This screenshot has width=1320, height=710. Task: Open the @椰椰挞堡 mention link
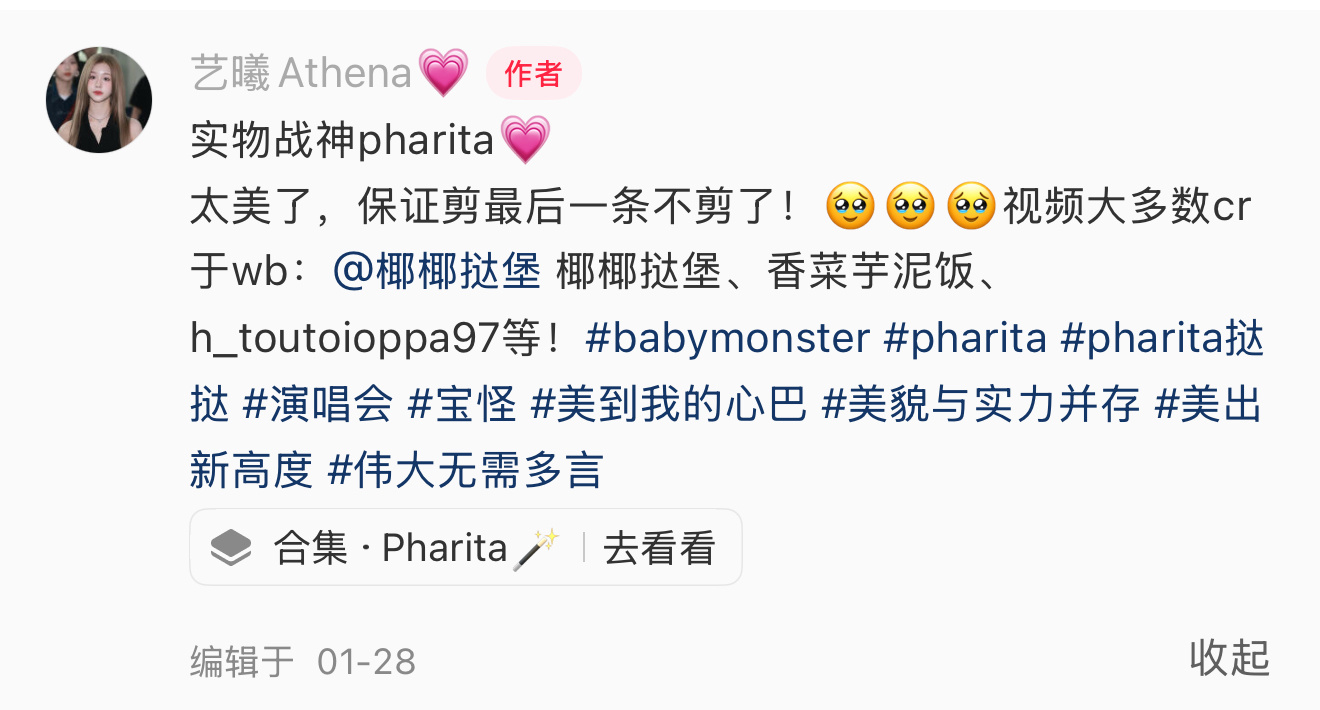pos(436,273)
